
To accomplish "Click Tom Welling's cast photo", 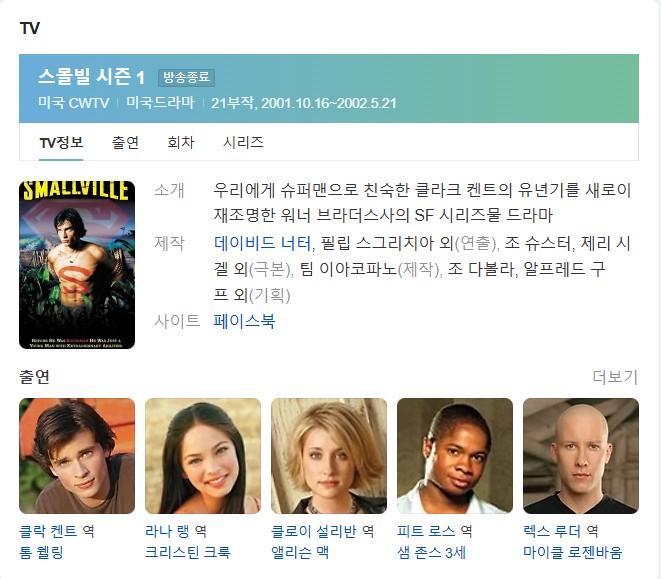I will pyautogui.click(x=77, y=456).
